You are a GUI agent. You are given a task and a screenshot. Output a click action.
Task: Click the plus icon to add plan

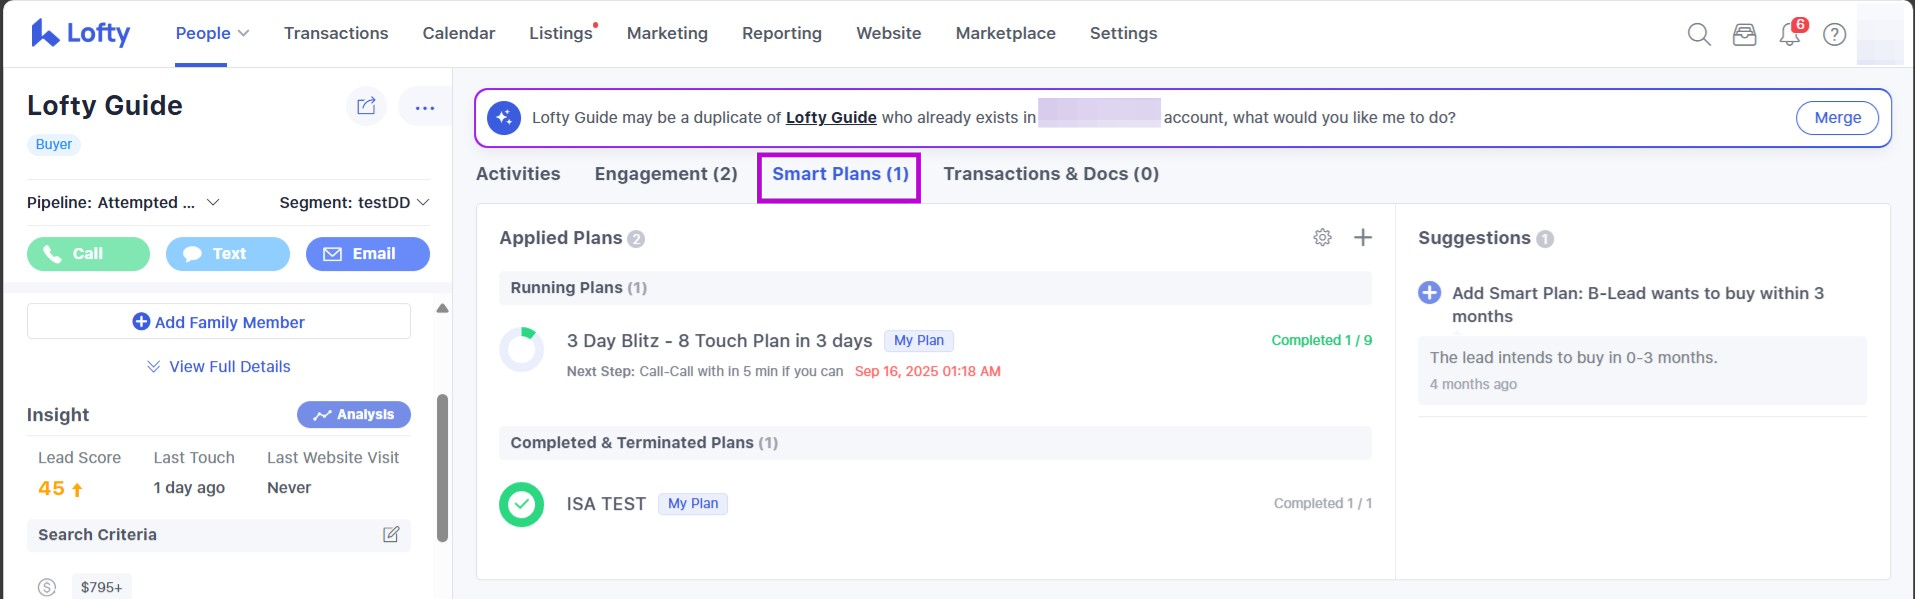tap(1362, 237)
